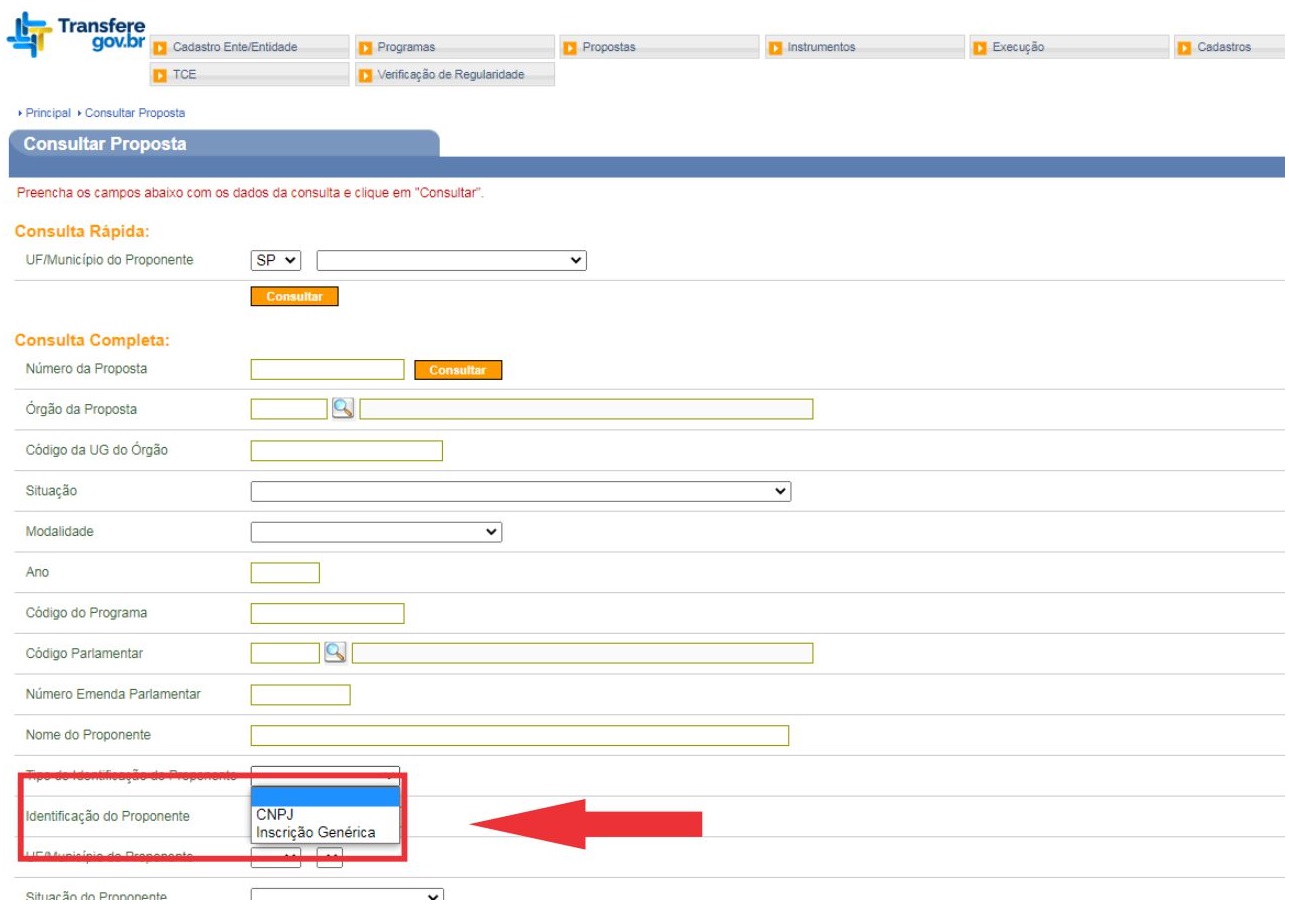Open the Propostas menu
Viewport: 1289px width, 904px height.
[x=659, y=47]
